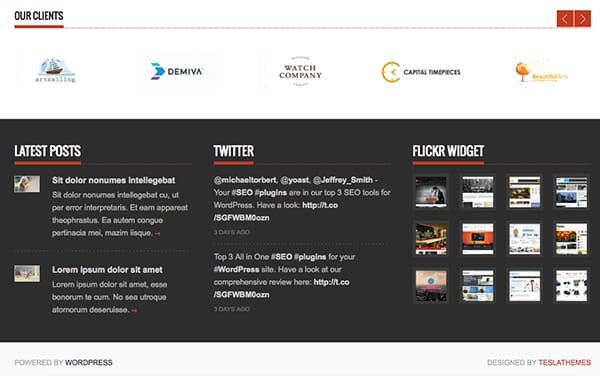The width and height of the screenshot is (600, 376).
Task: Click the second post thumbnail image
Action: pyautogui.click(x=27, y=273)
